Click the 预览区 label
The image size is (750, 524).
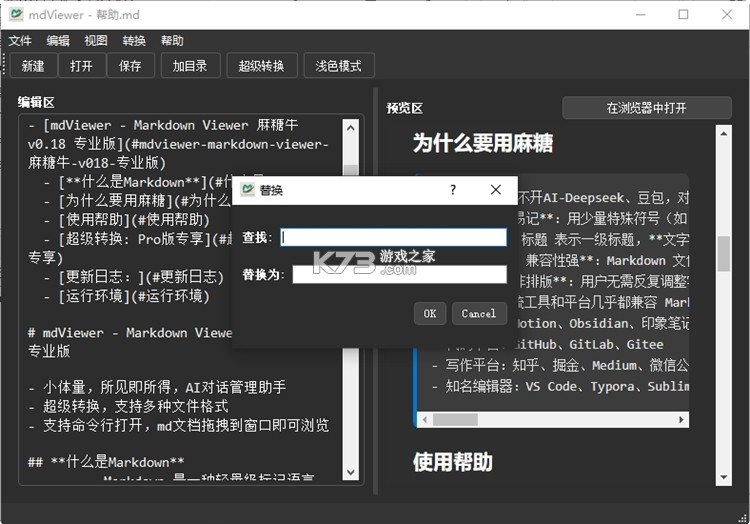click(x=405, y=108)
